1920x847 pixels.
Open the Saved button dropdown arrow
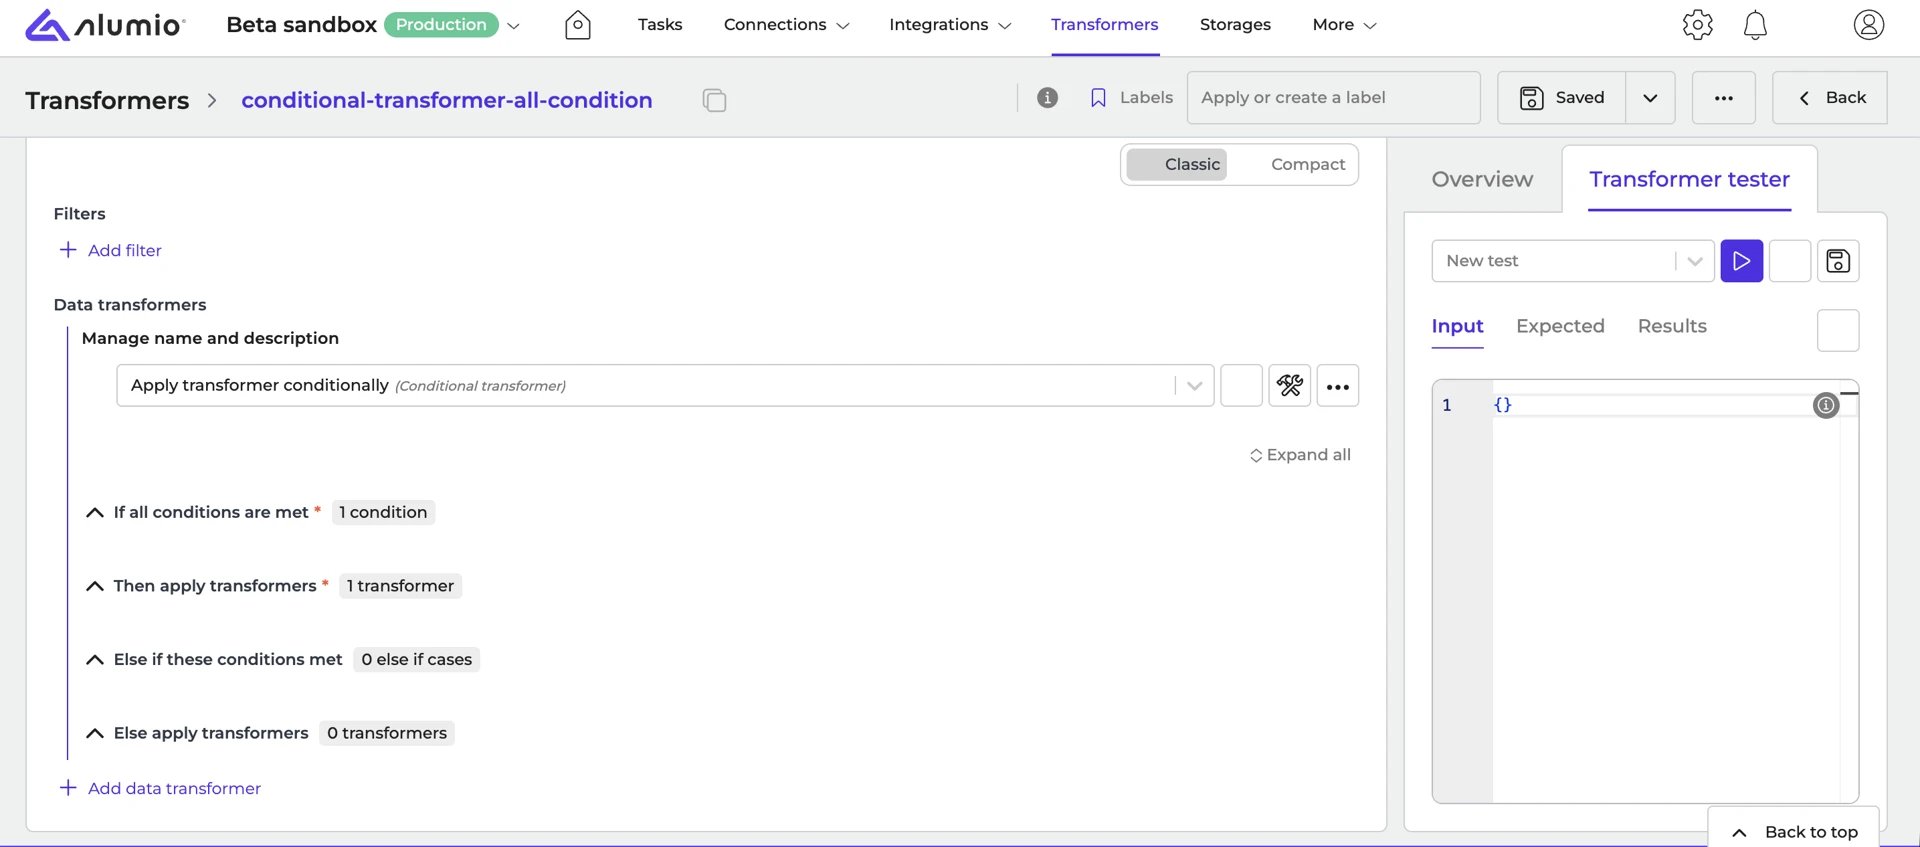point(1650,98)
